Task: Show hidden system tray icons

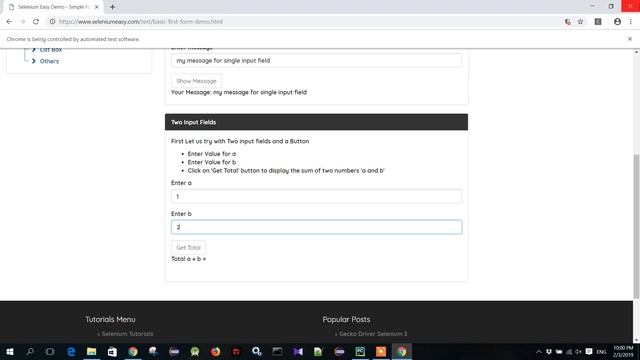Action: 539,352
